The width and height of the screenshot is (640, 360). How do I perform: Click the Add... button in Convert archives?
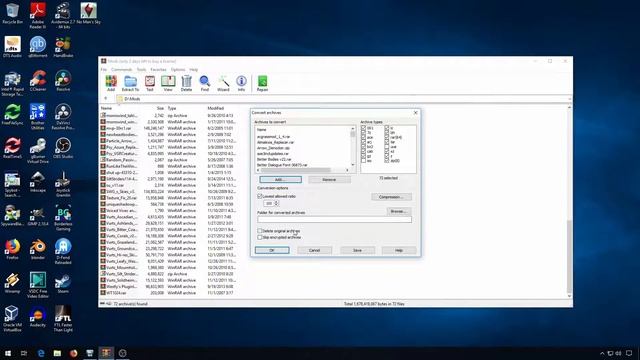(x=280, y=180)
